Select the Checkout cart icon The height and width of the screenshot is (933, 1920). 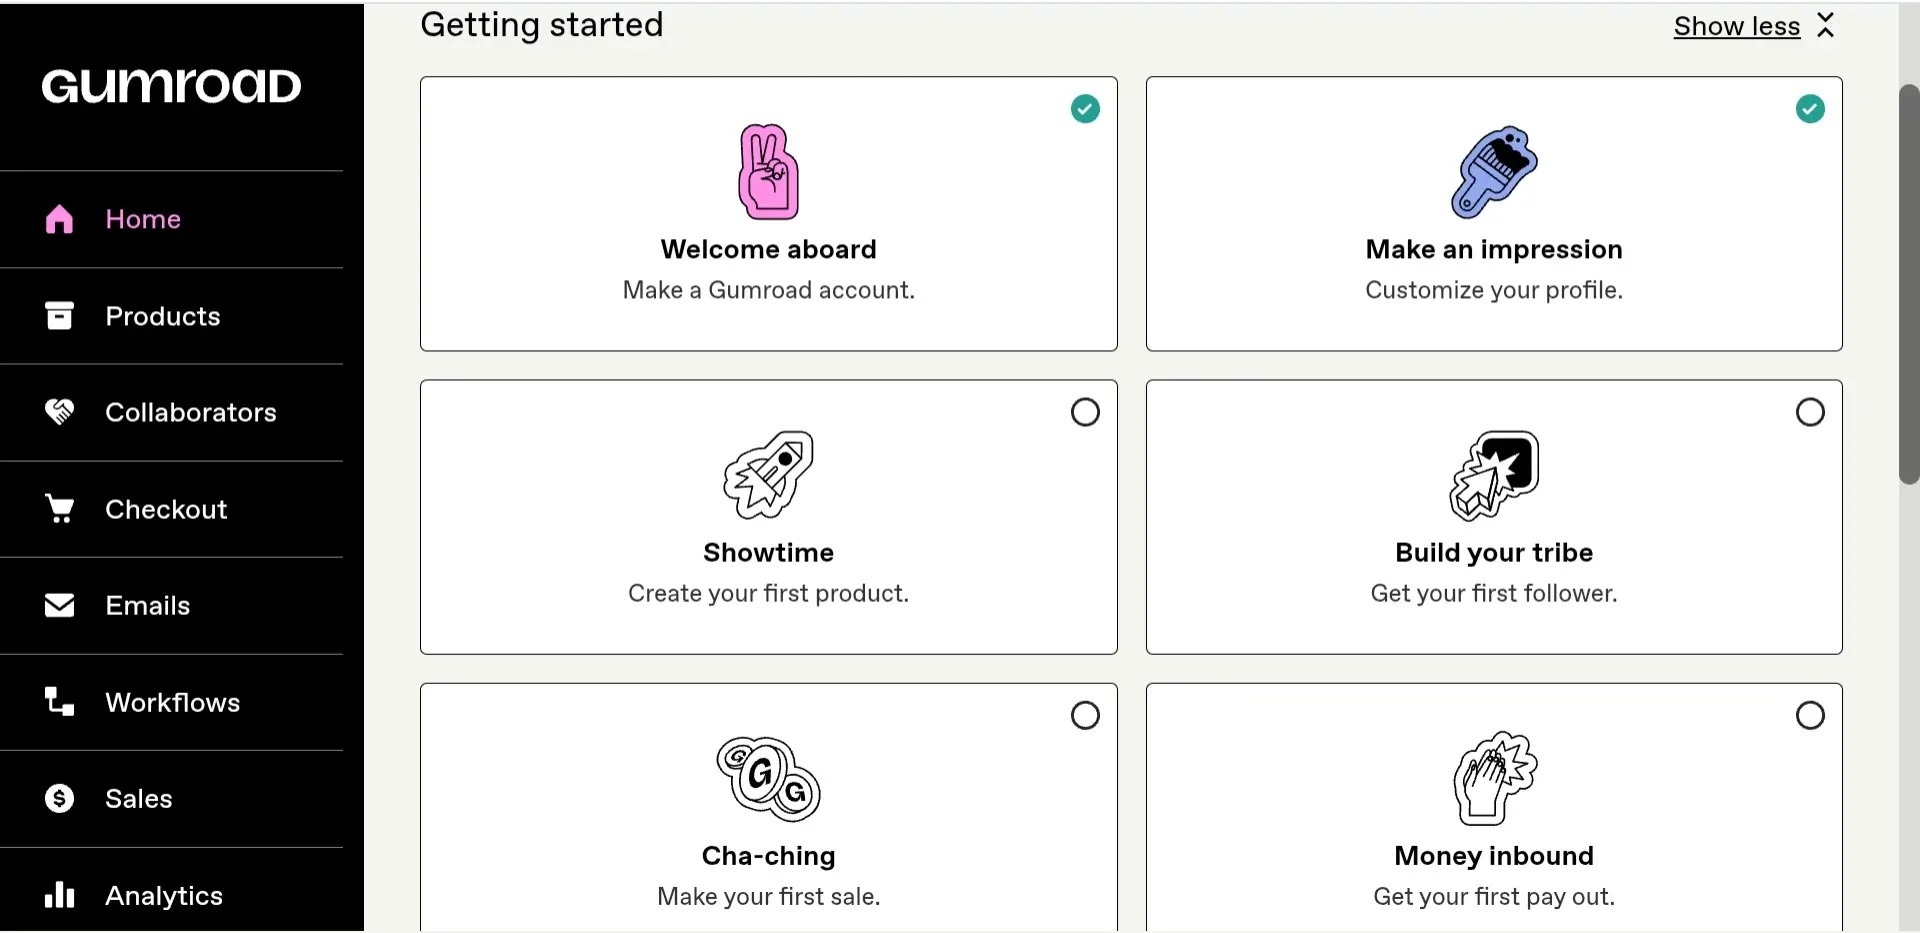59,508
